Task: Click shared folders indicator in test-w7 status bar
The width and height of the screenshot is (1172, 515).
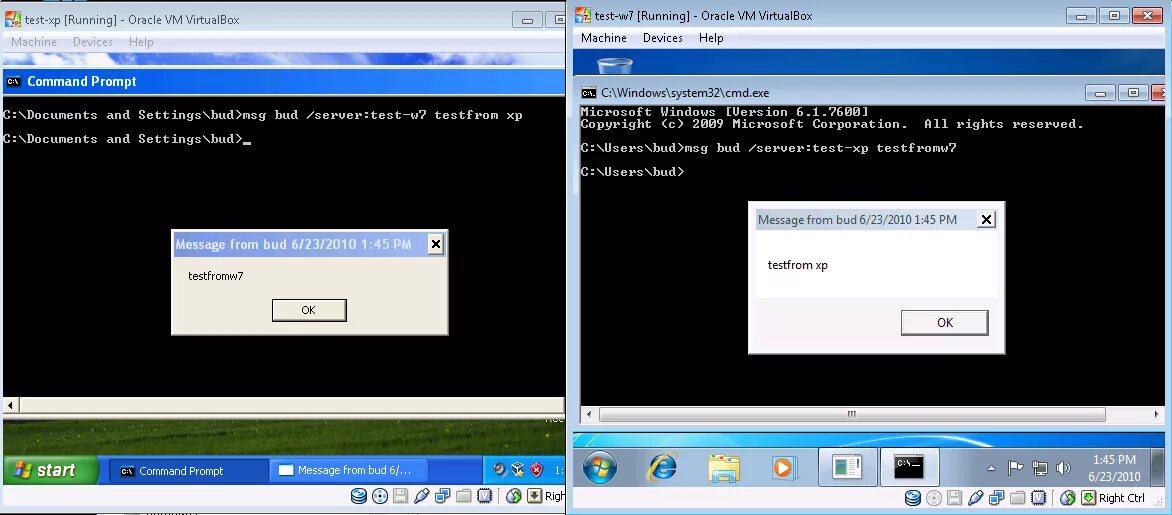Action: click(1017, 499)
